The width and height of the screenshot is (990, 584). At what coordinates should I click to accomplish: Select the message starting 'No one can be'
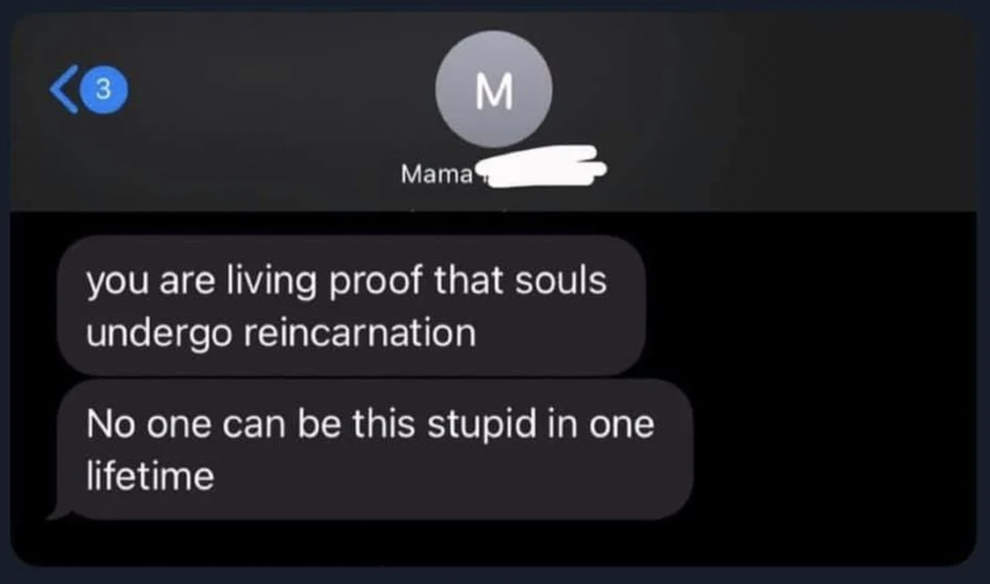[375, 449]
